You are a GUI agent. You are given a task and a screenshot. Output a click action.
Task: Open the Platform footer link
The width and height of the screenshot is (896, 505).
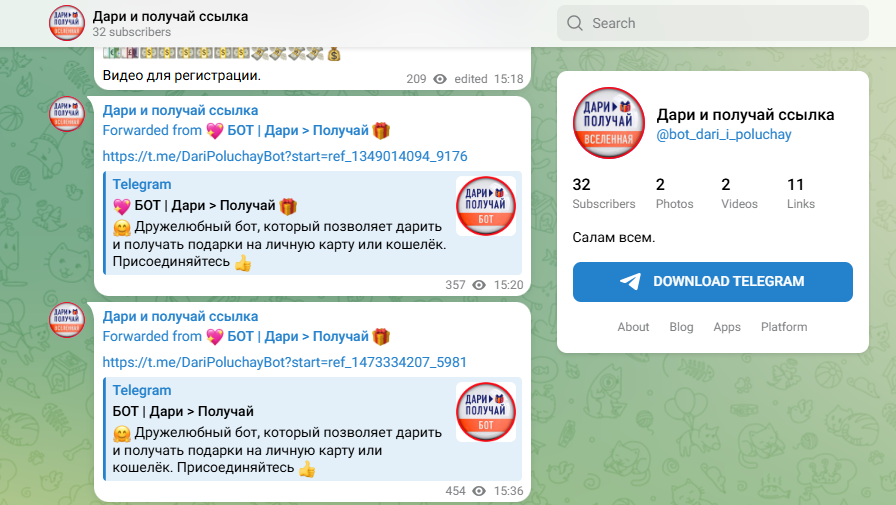784,327
